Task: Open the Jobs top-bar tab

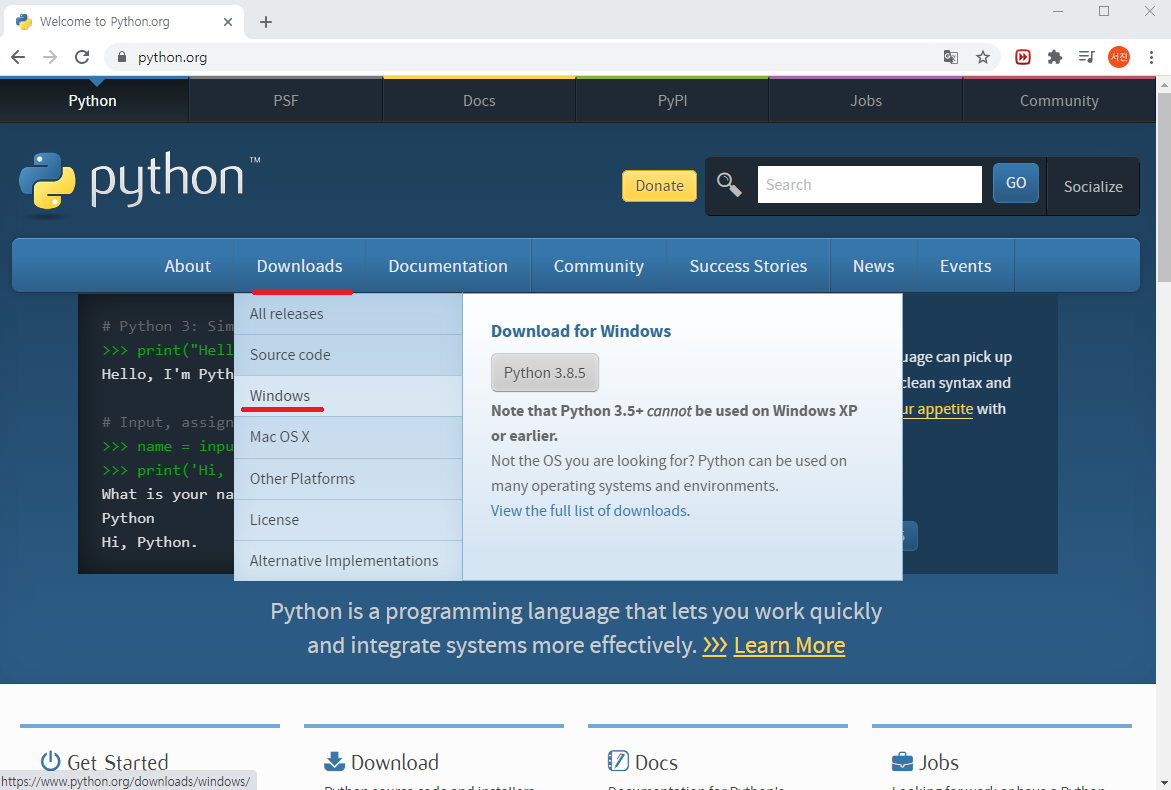Action: coord(866,101)
